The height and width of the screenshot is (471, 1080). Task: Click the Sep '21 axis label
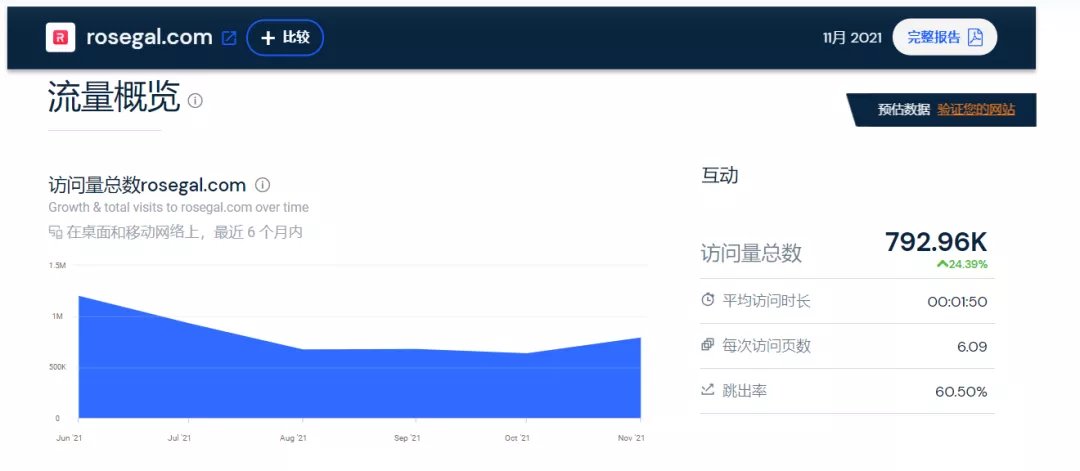(x=406, y=438)
